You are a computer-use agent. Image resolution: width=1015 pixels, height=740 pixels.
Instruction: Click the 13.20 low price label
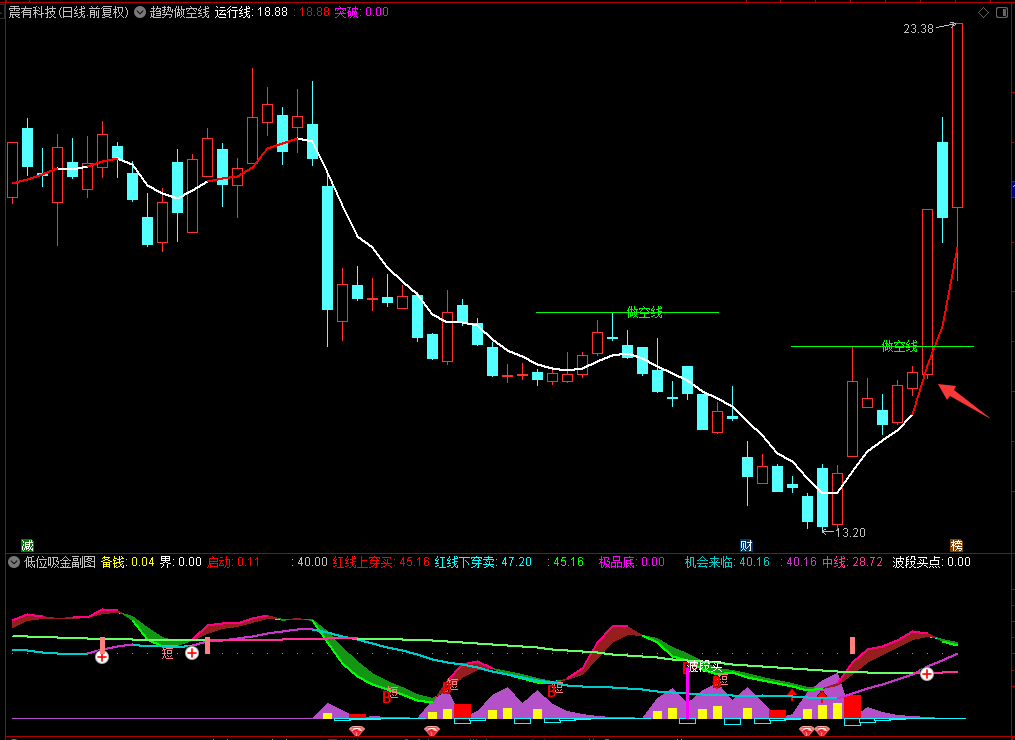tap(850, 533)
